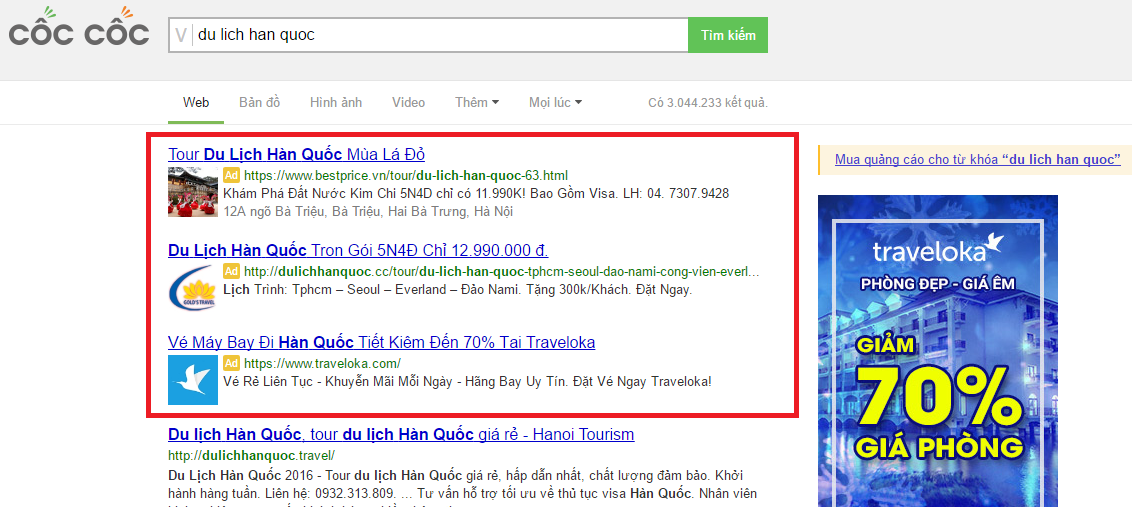Open the dulichhanquoc.travel URL

click(251, 455)
